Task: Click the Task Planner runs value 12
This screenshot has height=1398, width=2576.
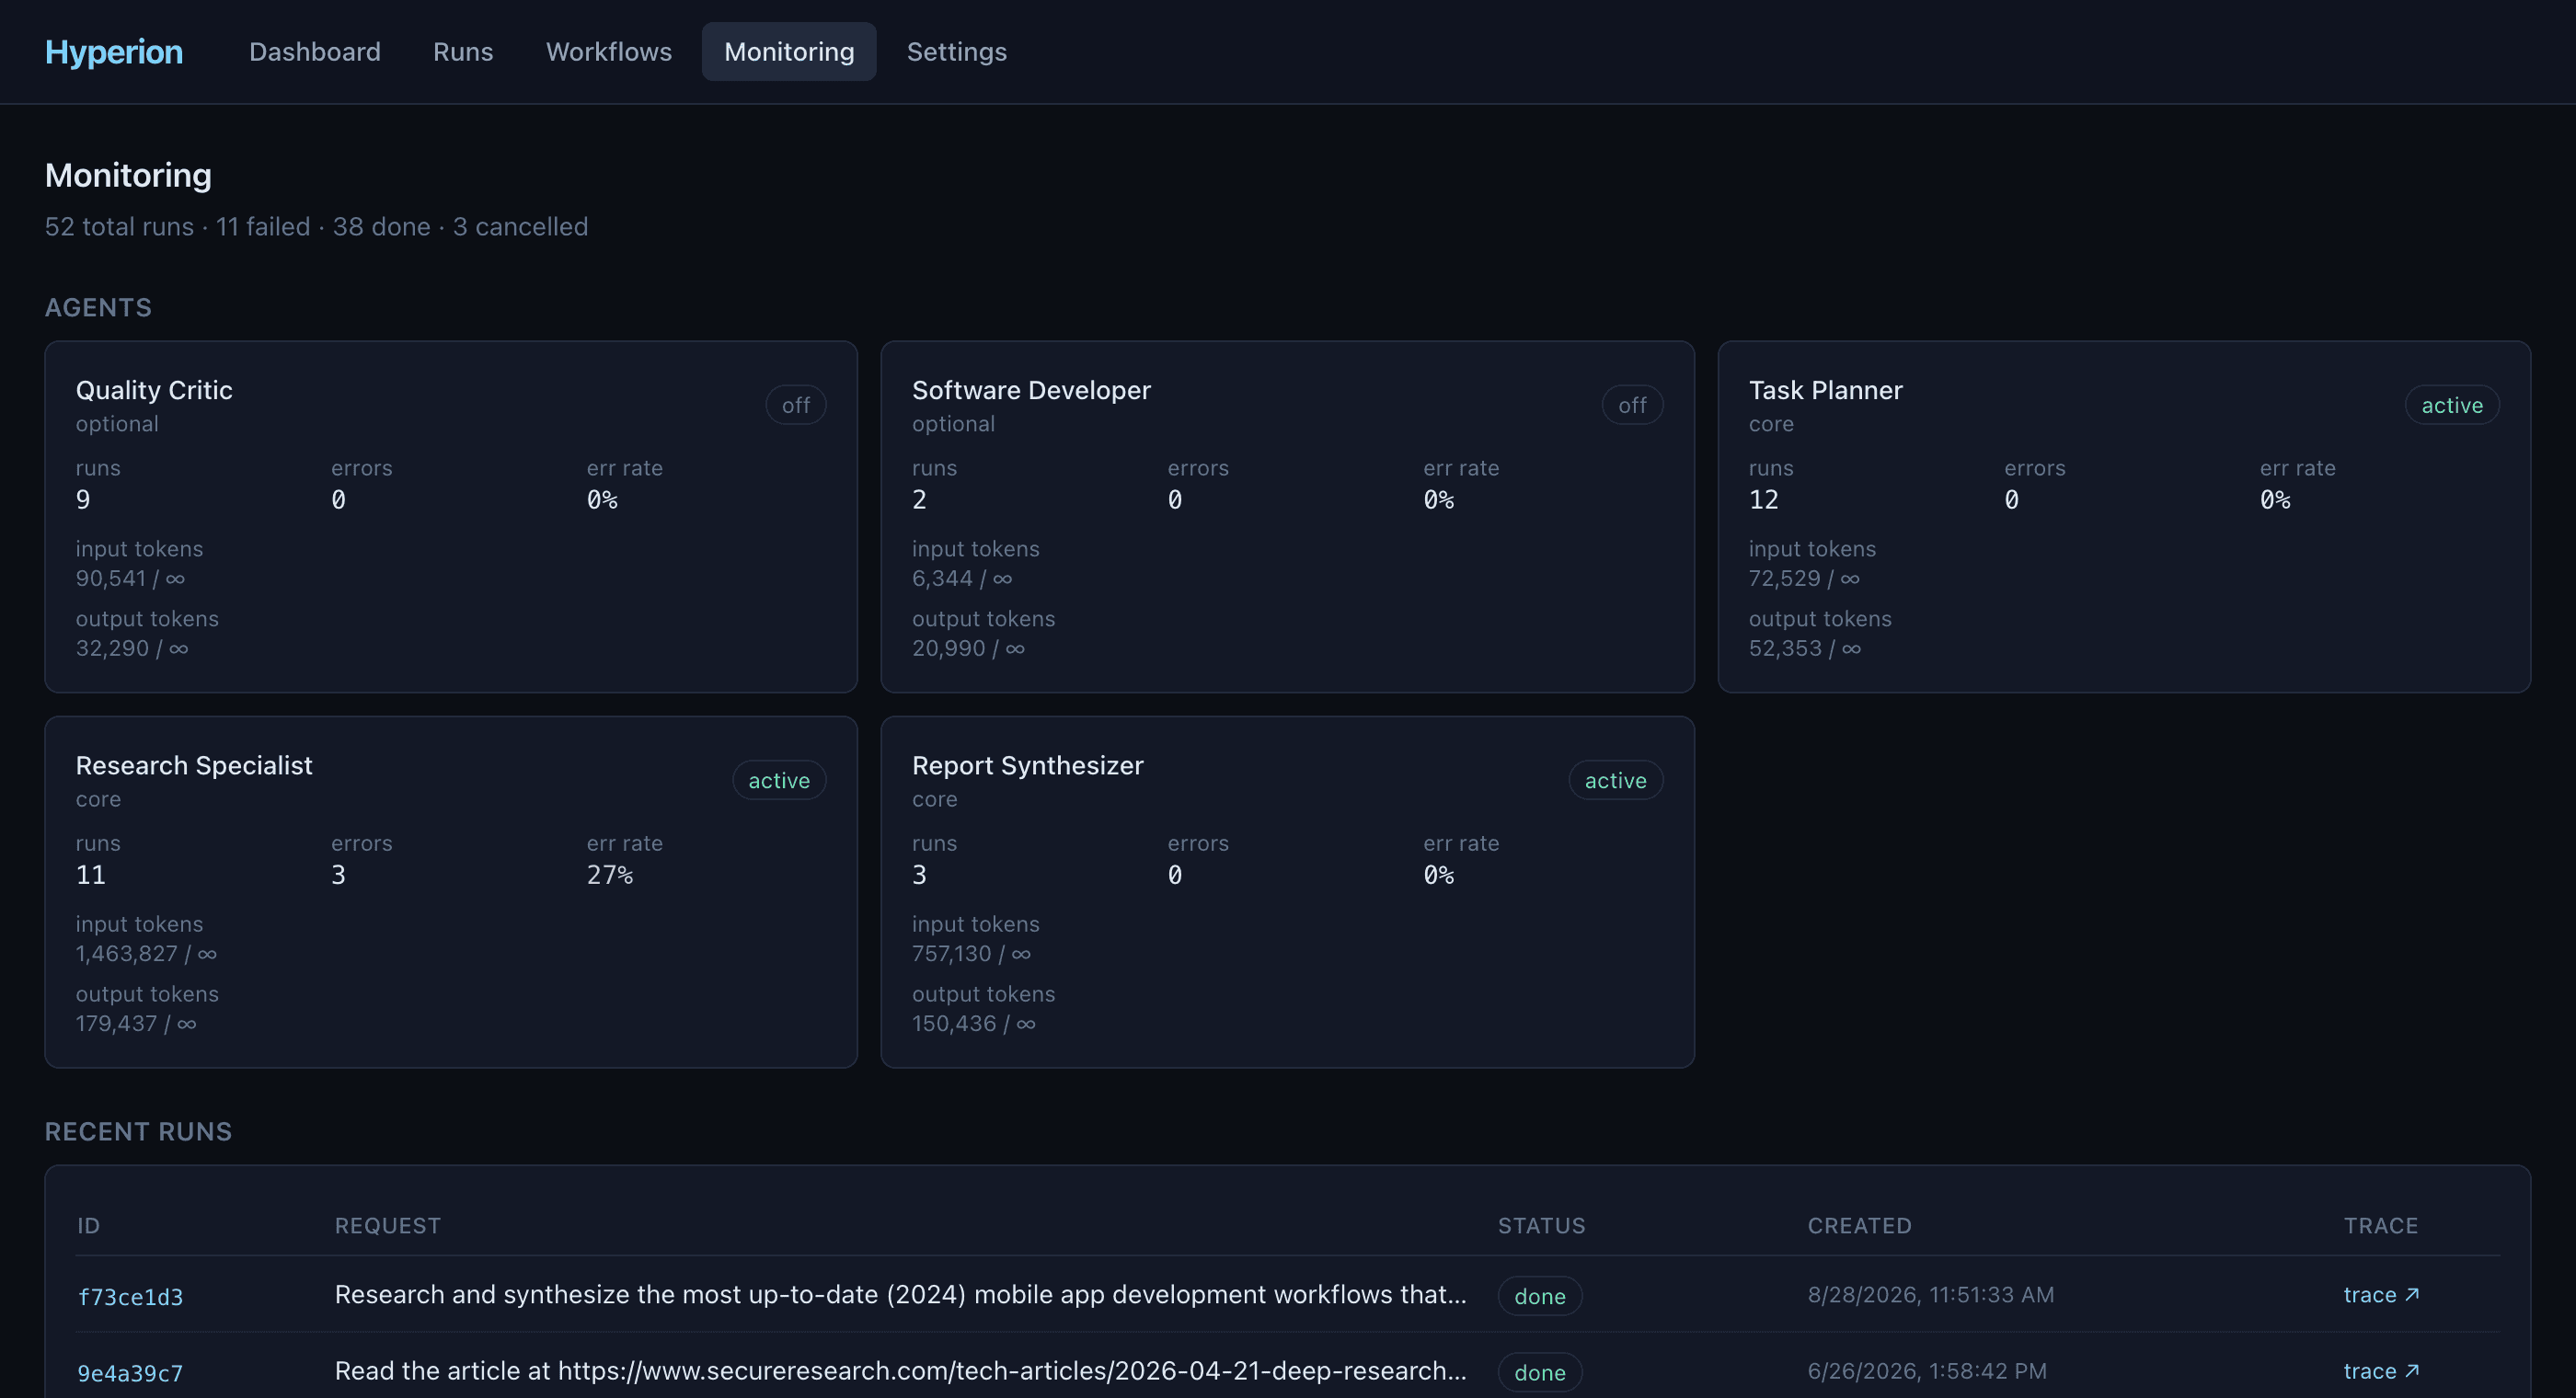Action: tap(1763, 500)
